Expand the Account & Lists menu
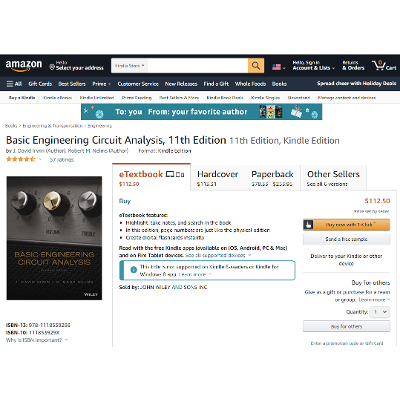The height and width of the screenshot is (400, 400). (313, 65)
